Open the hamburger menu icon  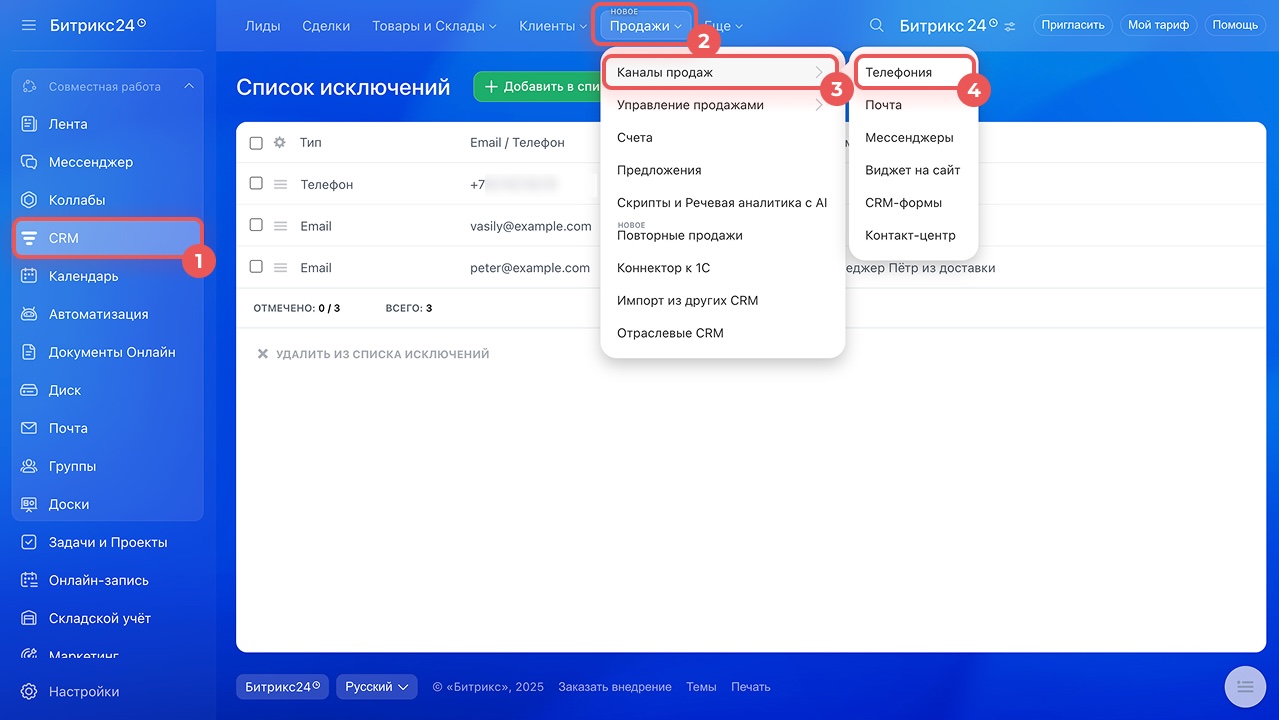tap(28, 24)
